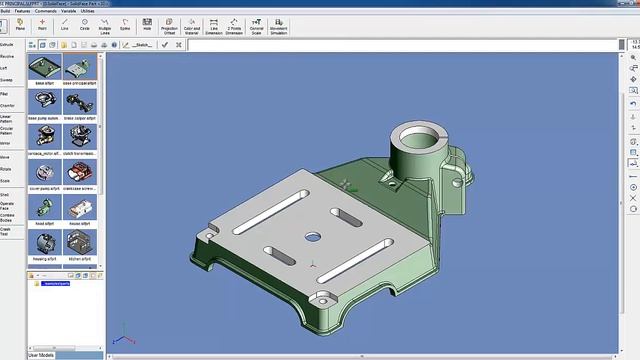
Task: Click the viewport horizontal scrollbar
Action: pos(362,357)
